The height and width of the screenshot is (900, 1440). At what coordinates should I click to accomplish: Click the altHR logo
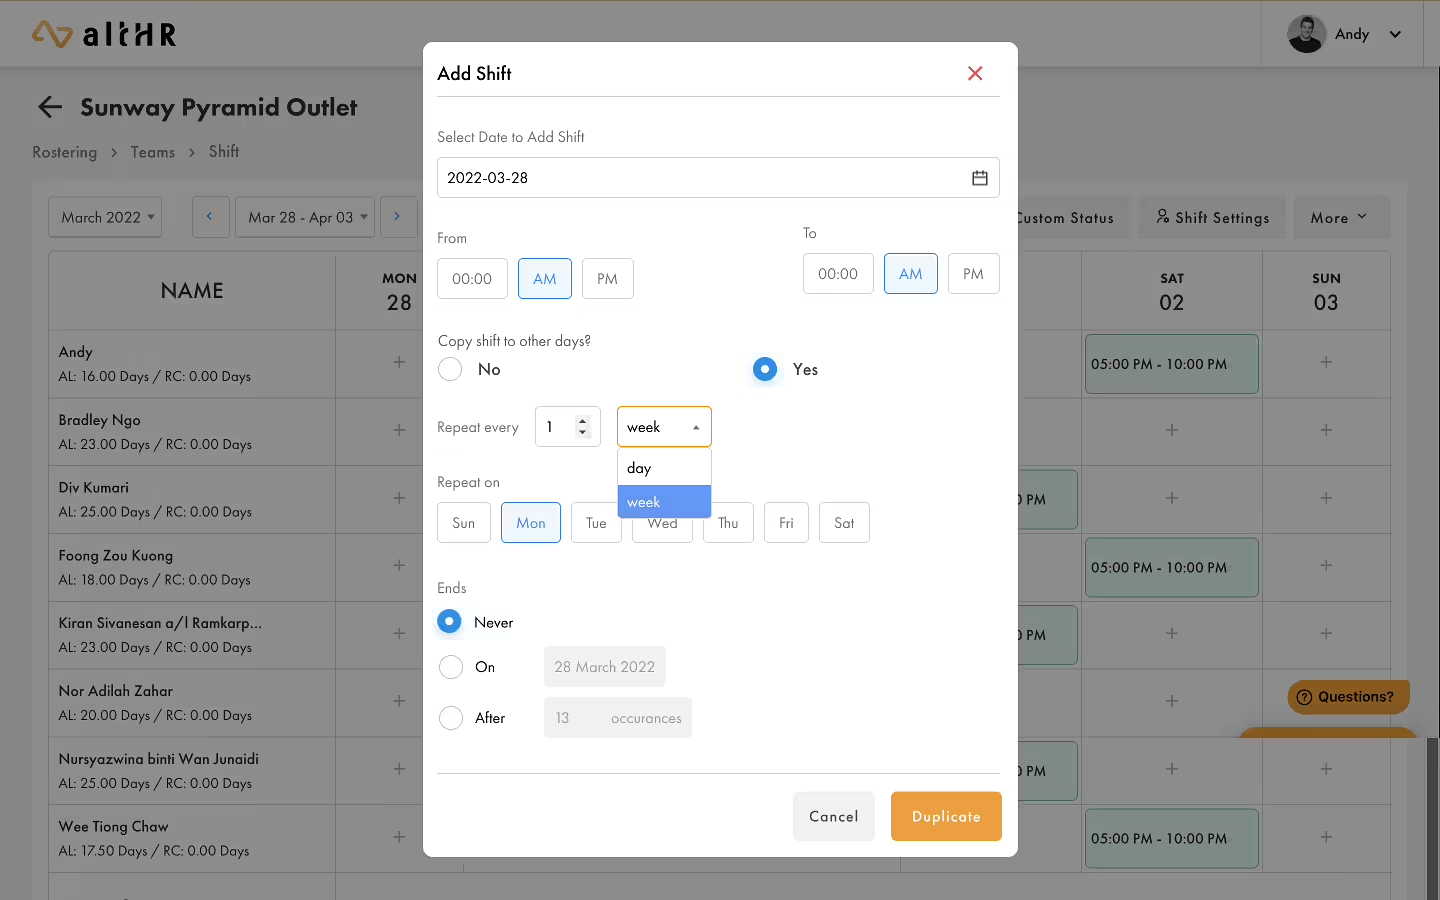click(x=104, y=34)
